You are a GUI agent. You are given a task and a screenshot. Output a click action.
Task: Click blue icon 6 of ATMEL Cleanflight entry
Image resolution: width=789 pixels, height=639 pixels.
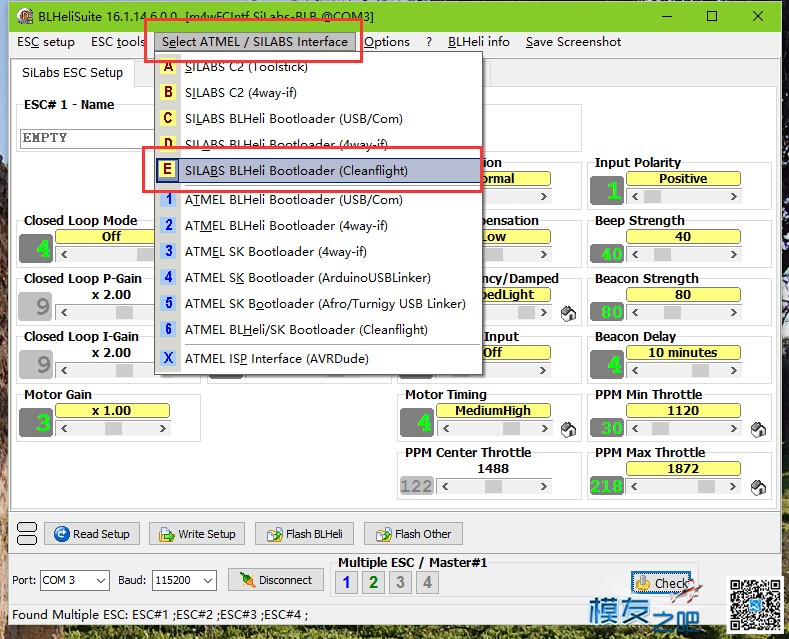[169, 329]
